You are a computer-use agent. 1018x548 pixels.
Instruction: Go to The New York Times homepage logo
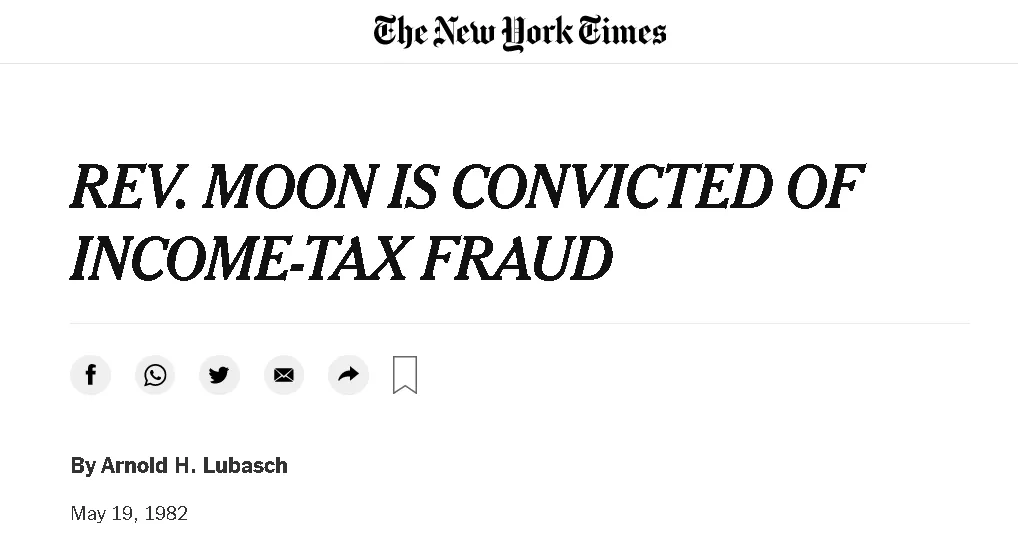coord(519,32)
